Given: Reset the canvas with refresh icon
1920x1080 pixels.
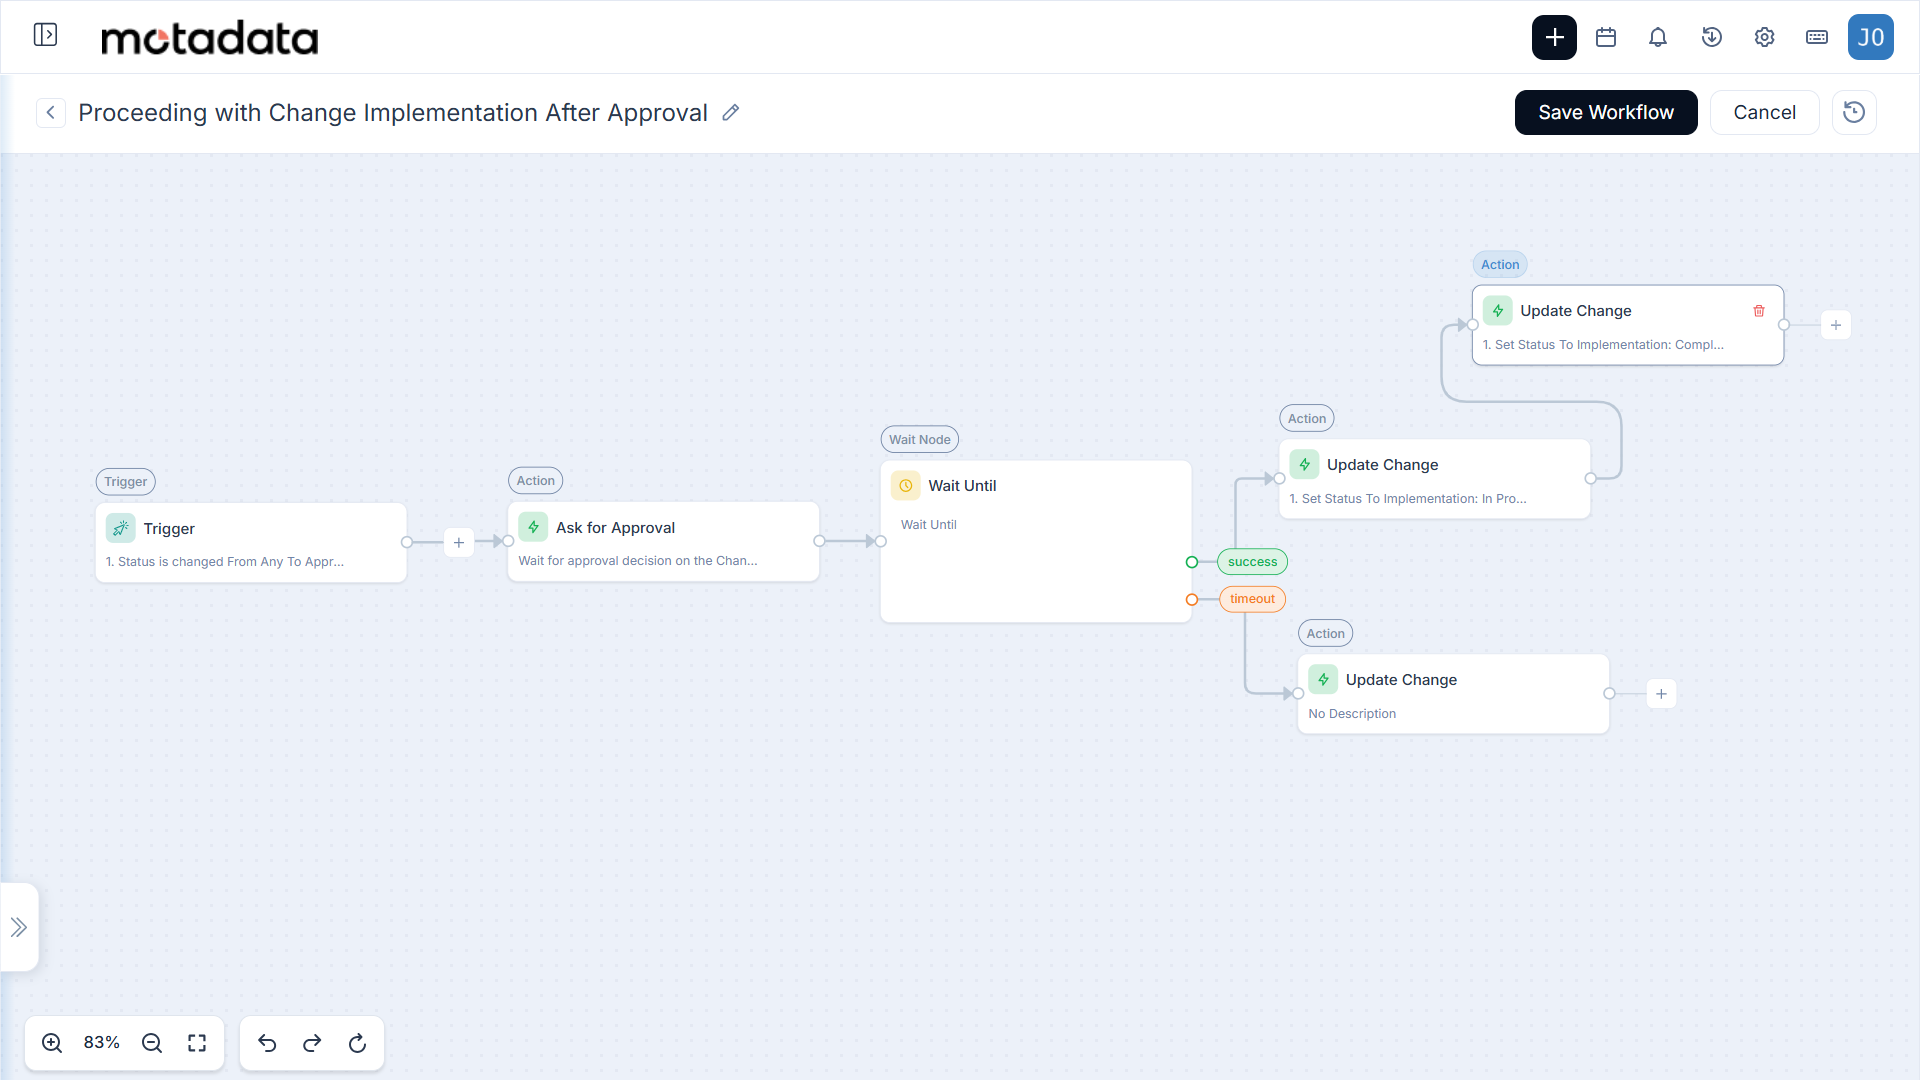Looking at the screenshot, I should [357, 1043].
